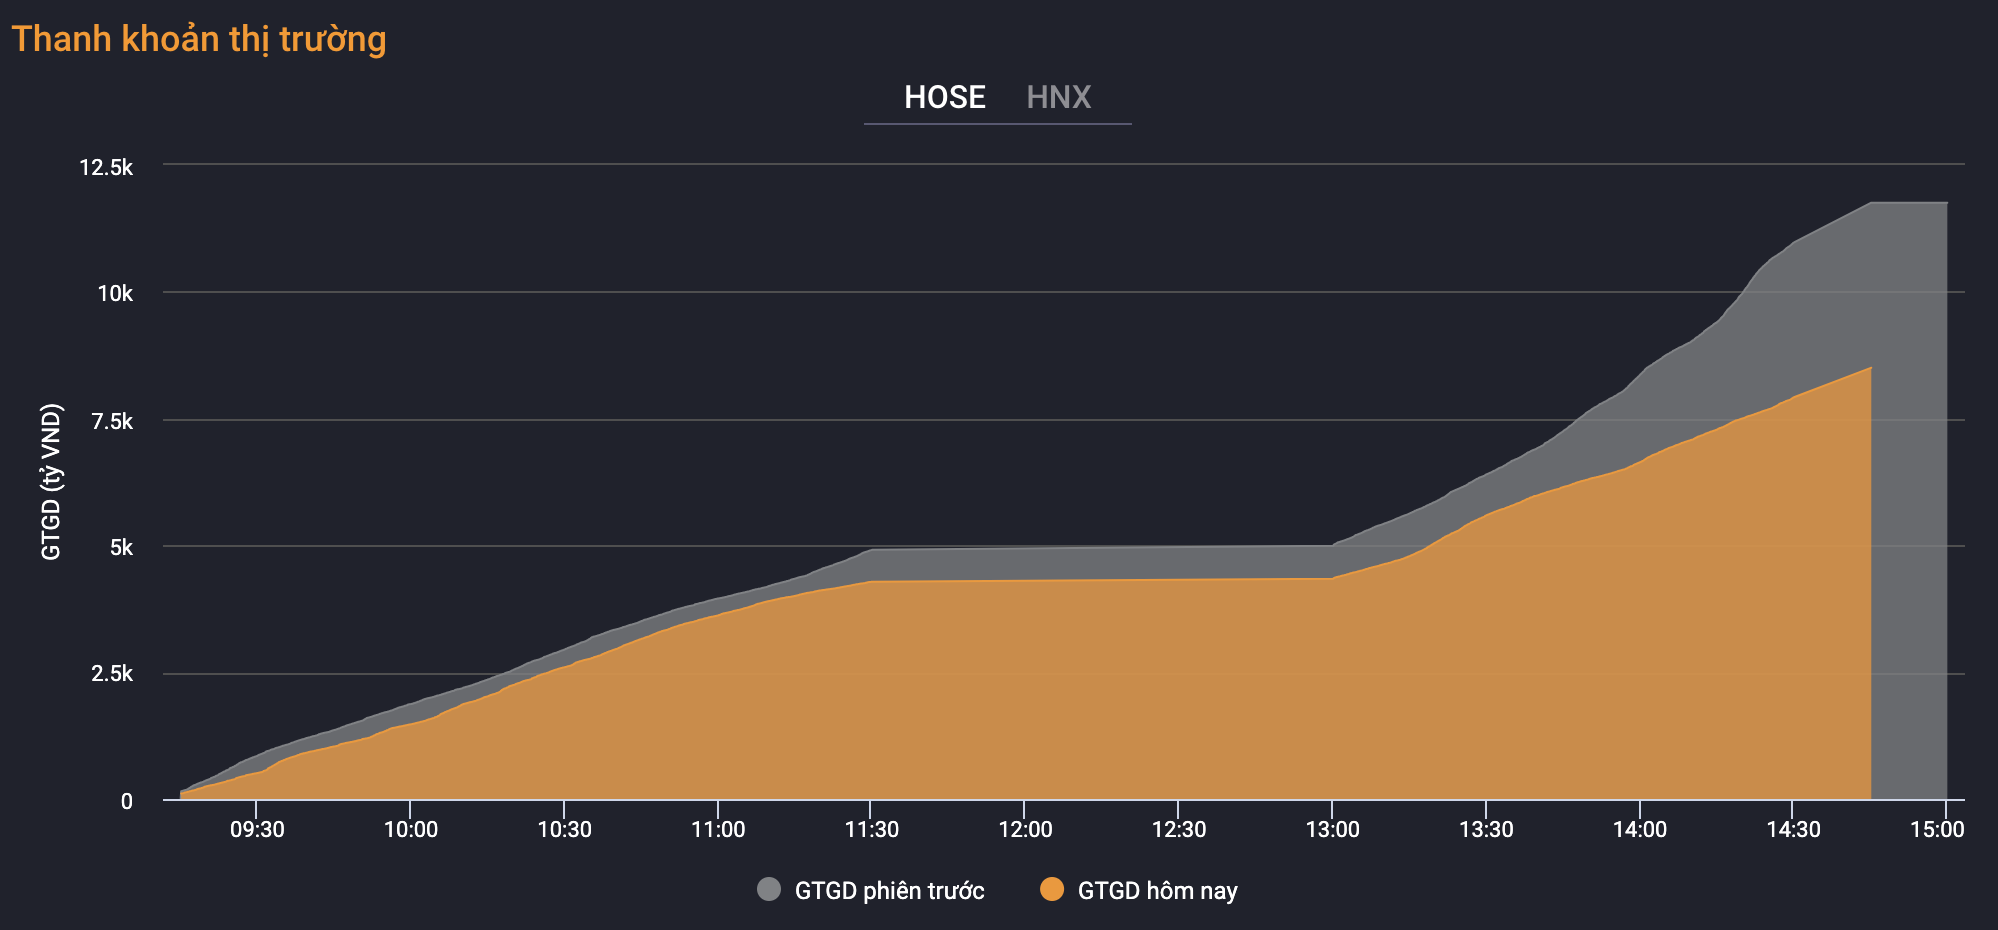The height and width of the screenshot is (930, 1998).
Task: Switch to the HNX tab
Action: [x=1058, y=97]
